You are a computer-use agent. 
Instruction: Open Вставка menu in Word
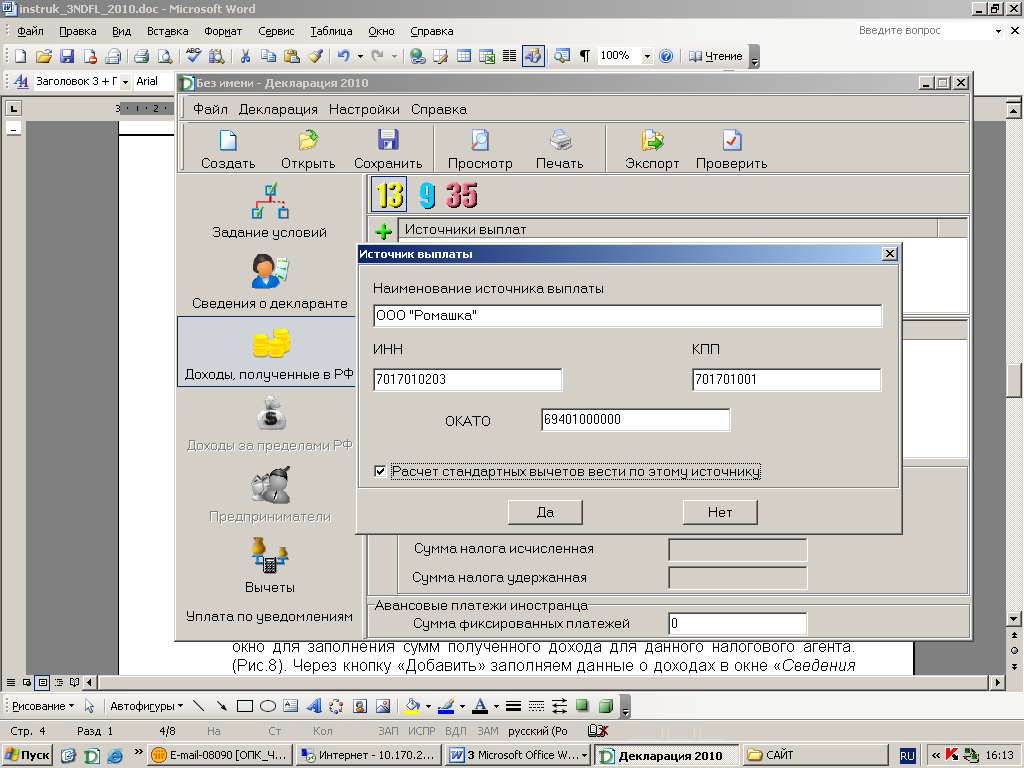(x=167, y=31)
